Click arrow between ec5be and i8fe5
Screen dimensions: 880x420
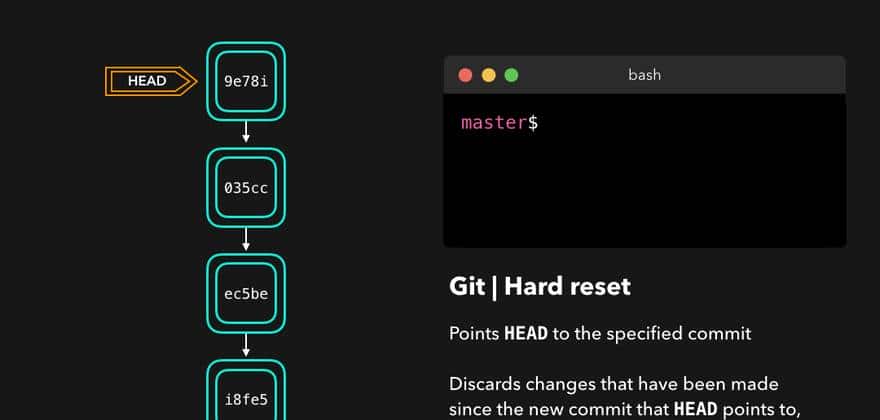pos(246,346)
